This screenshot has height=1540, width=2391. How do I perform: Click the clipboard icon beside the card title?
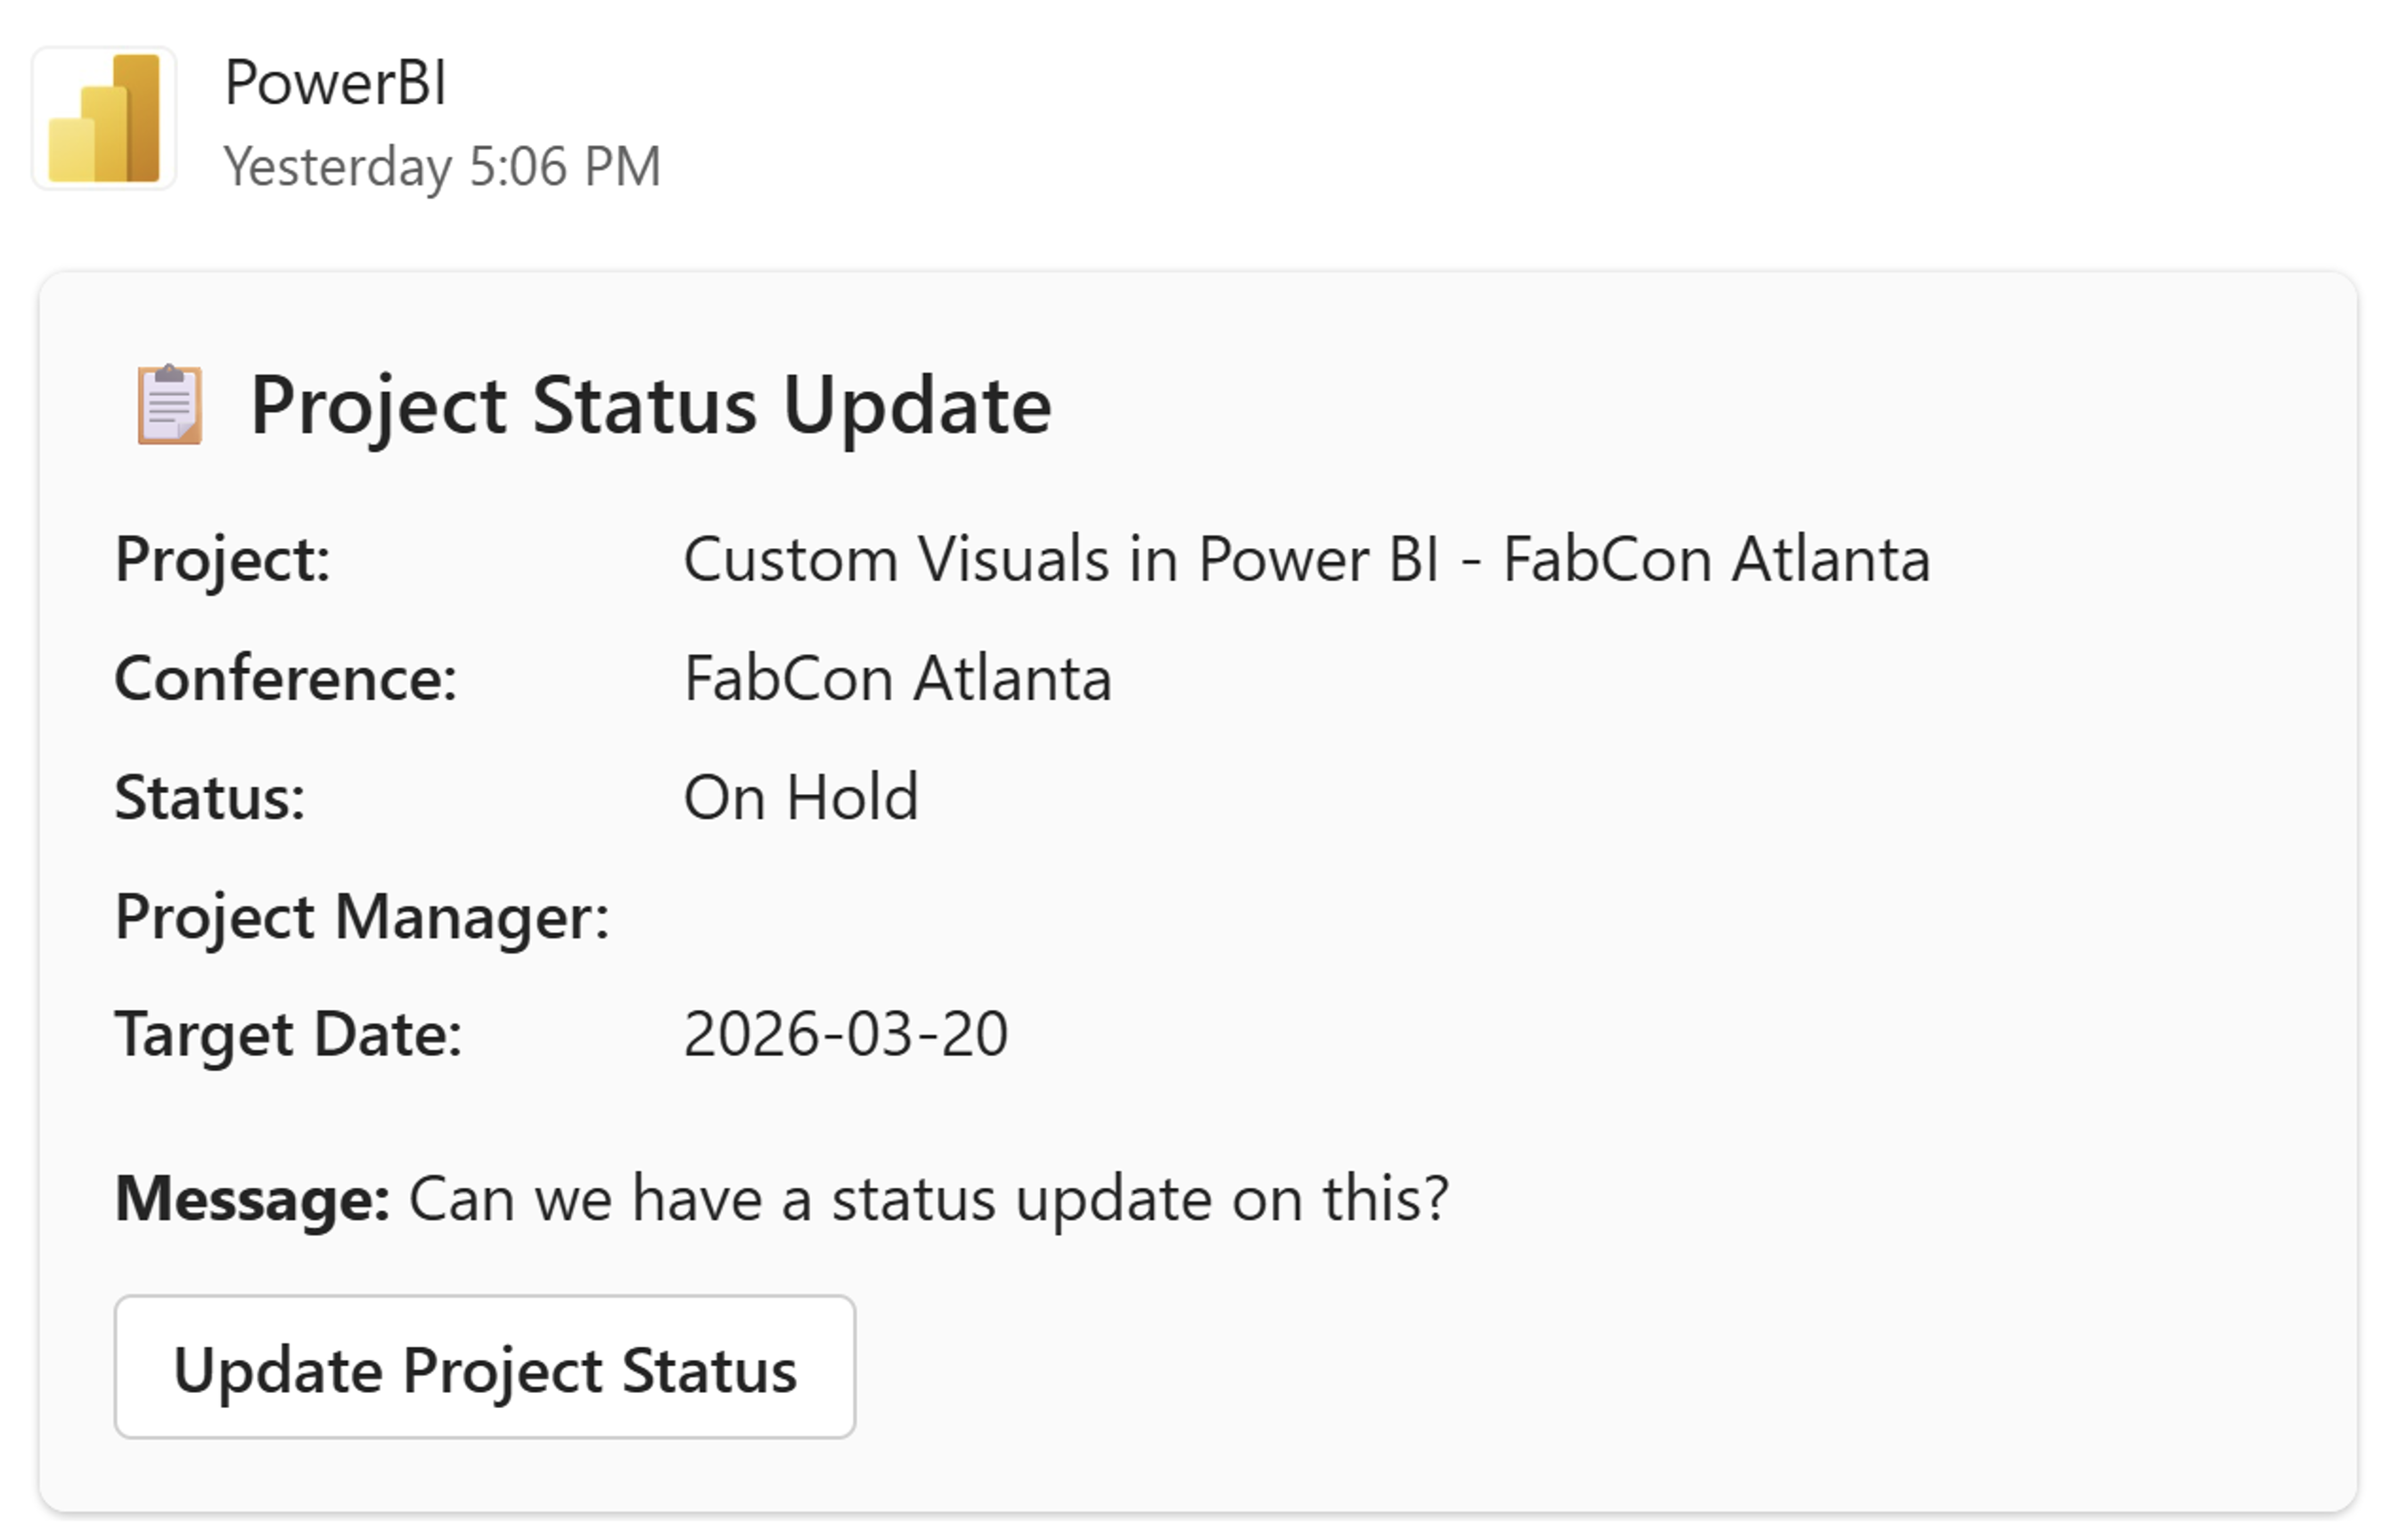(x=170, y=404)
